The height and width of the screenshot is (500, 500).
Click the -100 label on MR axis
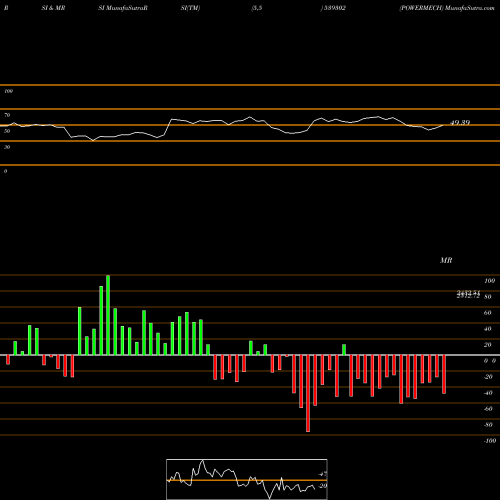[490, 441]
